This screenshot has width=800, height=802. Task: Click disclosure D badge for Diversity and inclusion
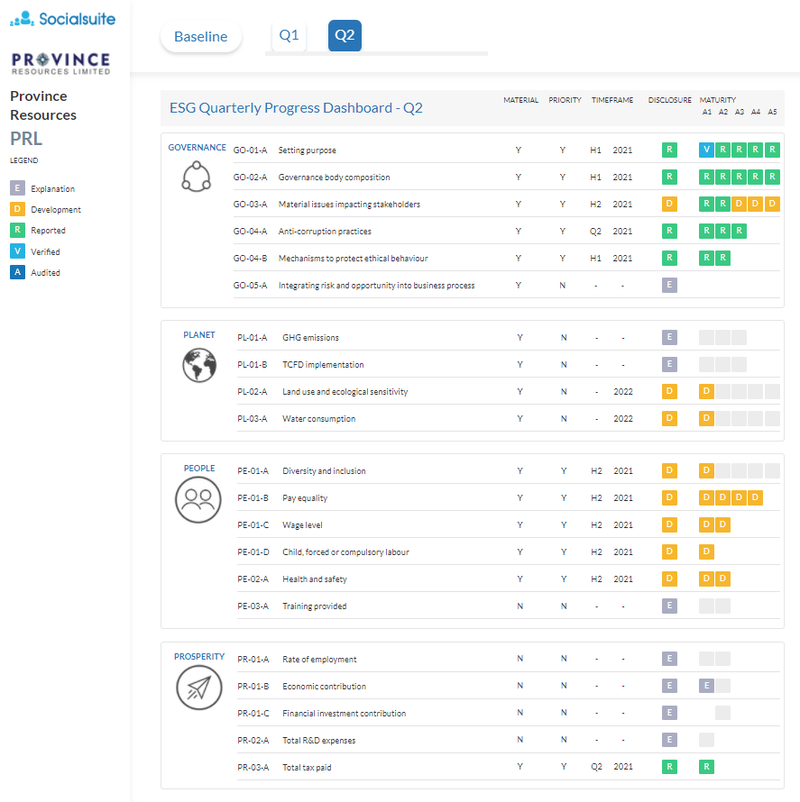669,471
